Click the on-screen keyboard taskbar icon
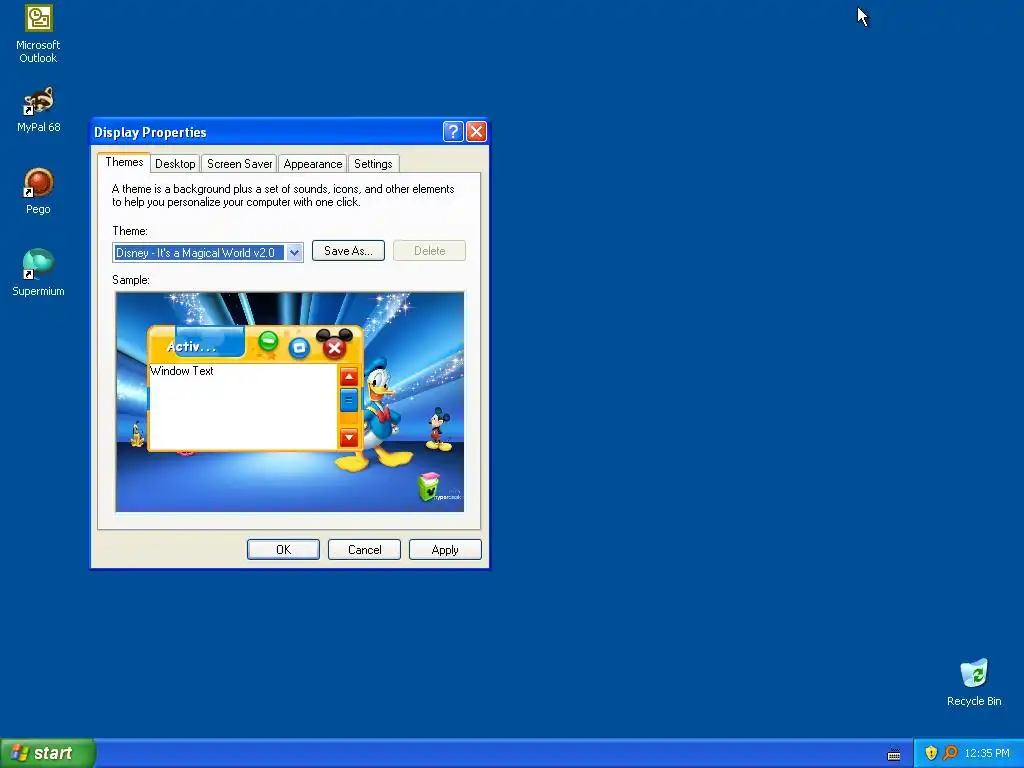Image resolution: width=1024 pixels, height=768 pixels. 894,754
